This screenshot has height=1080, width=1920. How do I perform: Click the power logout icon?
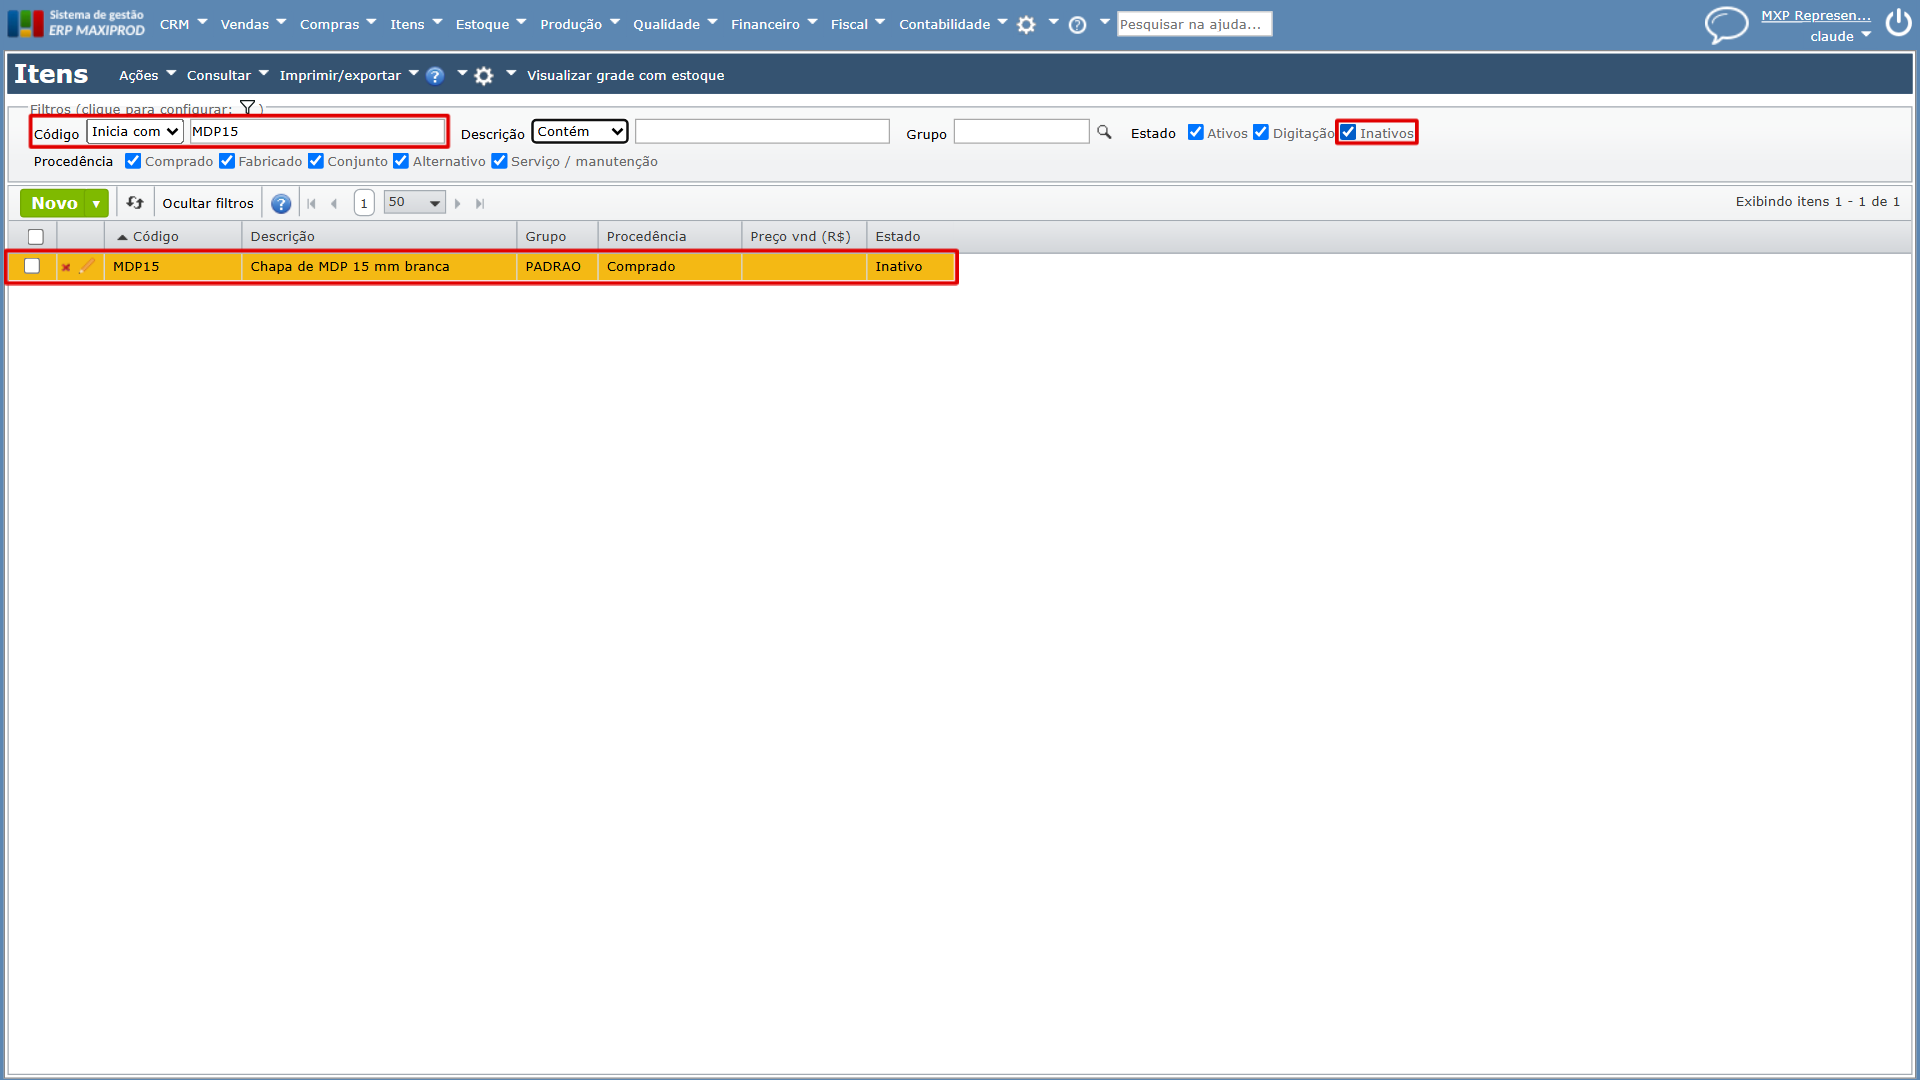[1898, 23]
